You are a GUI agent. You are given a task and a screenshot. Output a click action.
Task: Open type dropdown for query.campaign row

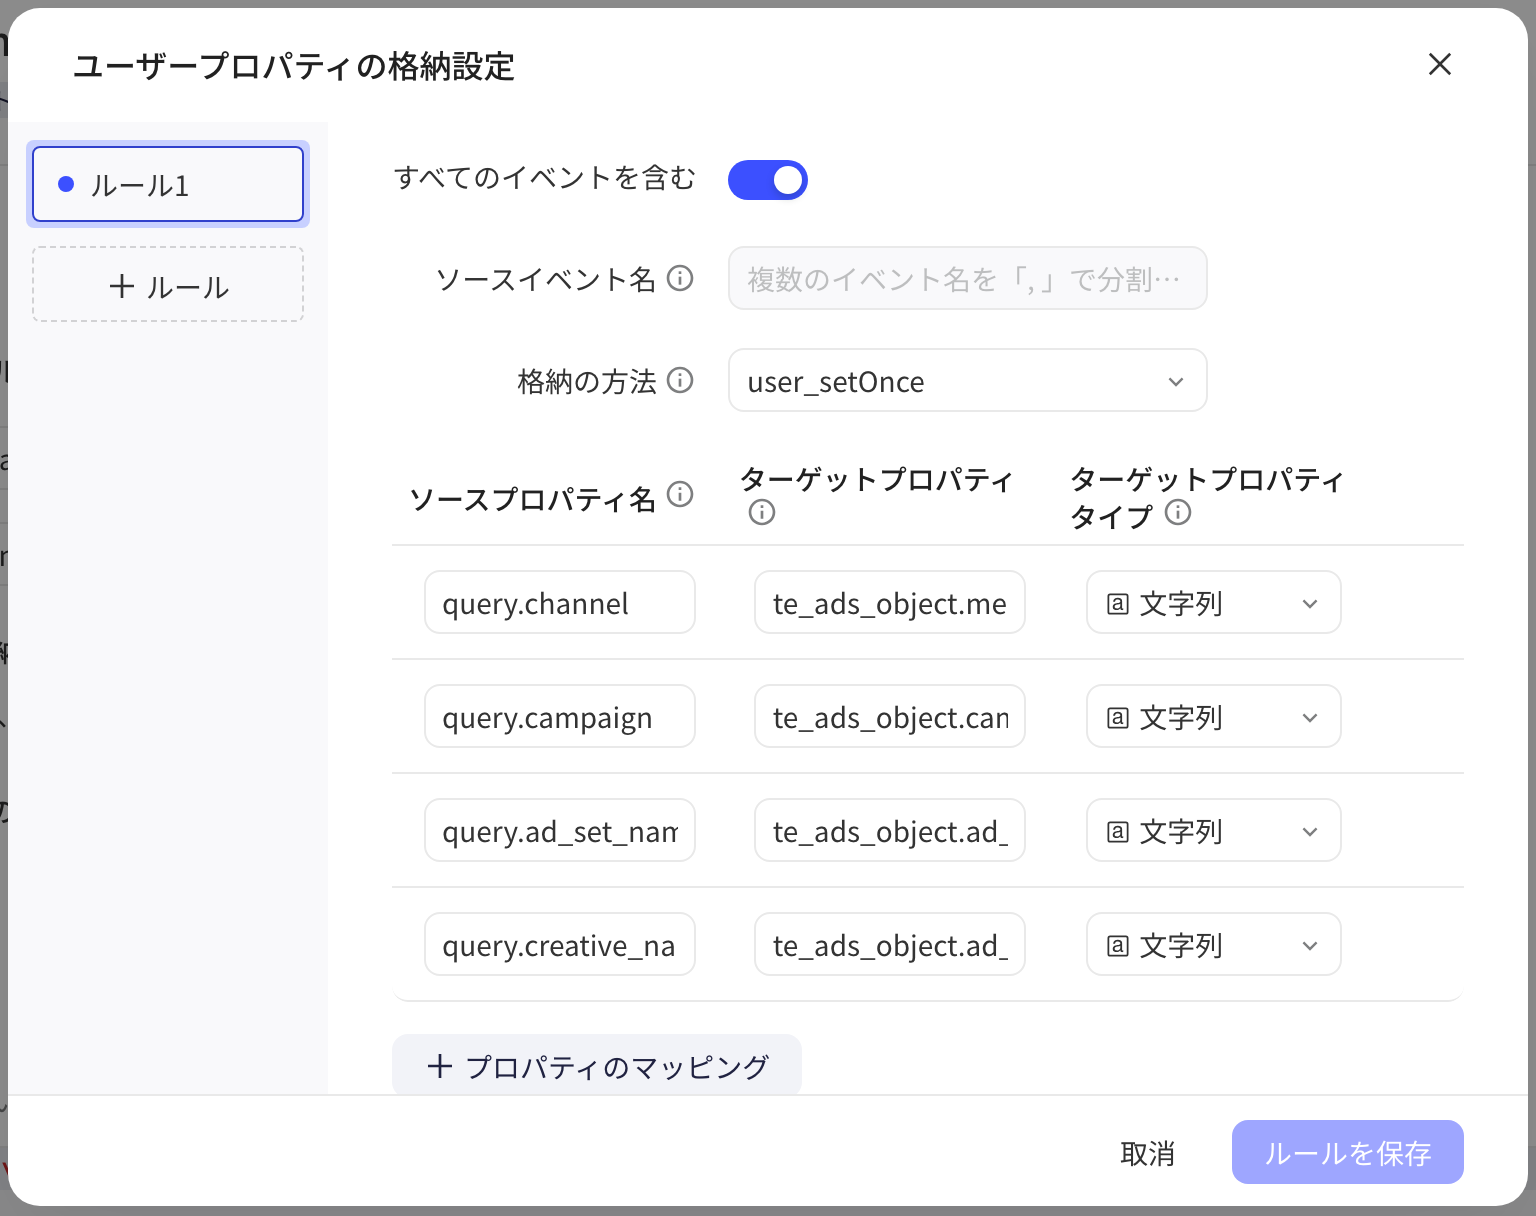(1214, 716)
